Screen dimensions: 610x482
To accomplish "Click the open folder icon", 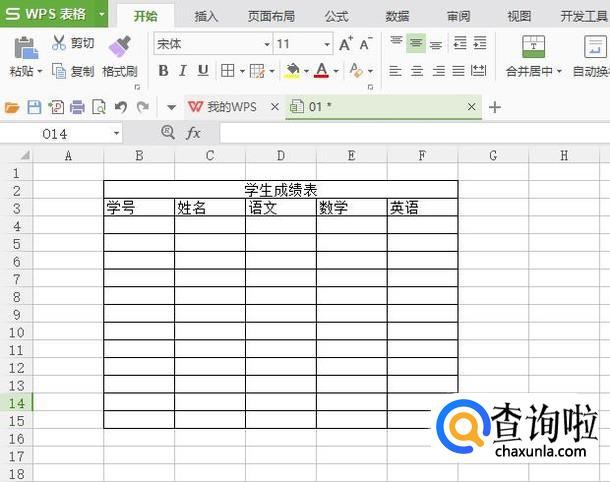I will (x=12, y=107).
